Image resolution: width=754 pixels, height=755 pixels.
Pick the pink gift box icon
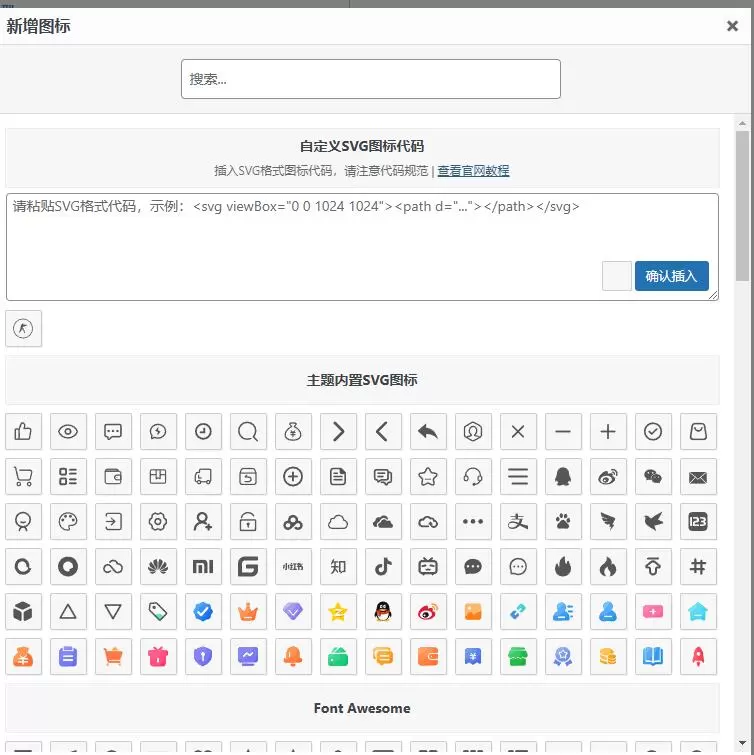click(158, 657)
